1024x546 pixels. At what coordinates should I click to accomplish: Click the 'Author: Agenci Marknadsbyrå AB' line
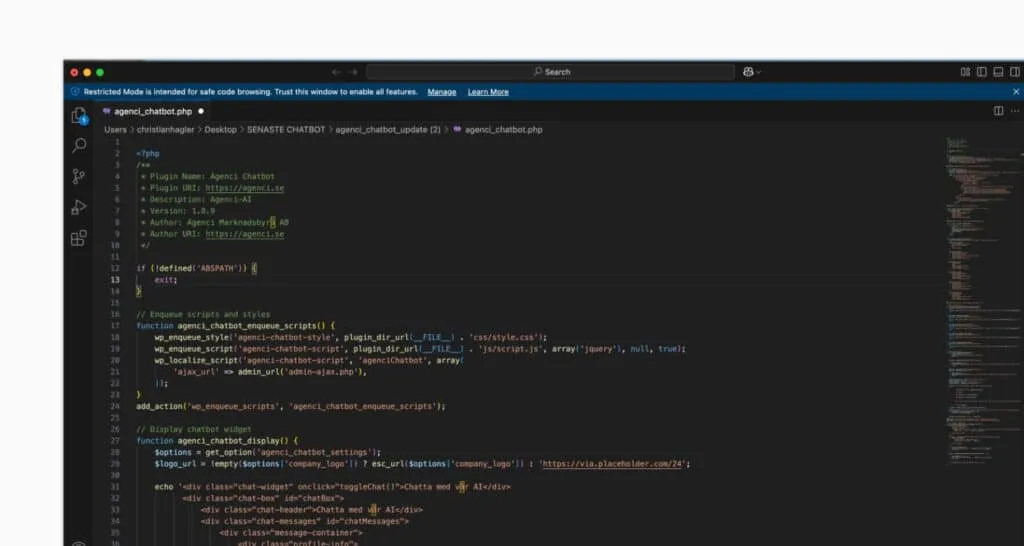tap(219, 223)
